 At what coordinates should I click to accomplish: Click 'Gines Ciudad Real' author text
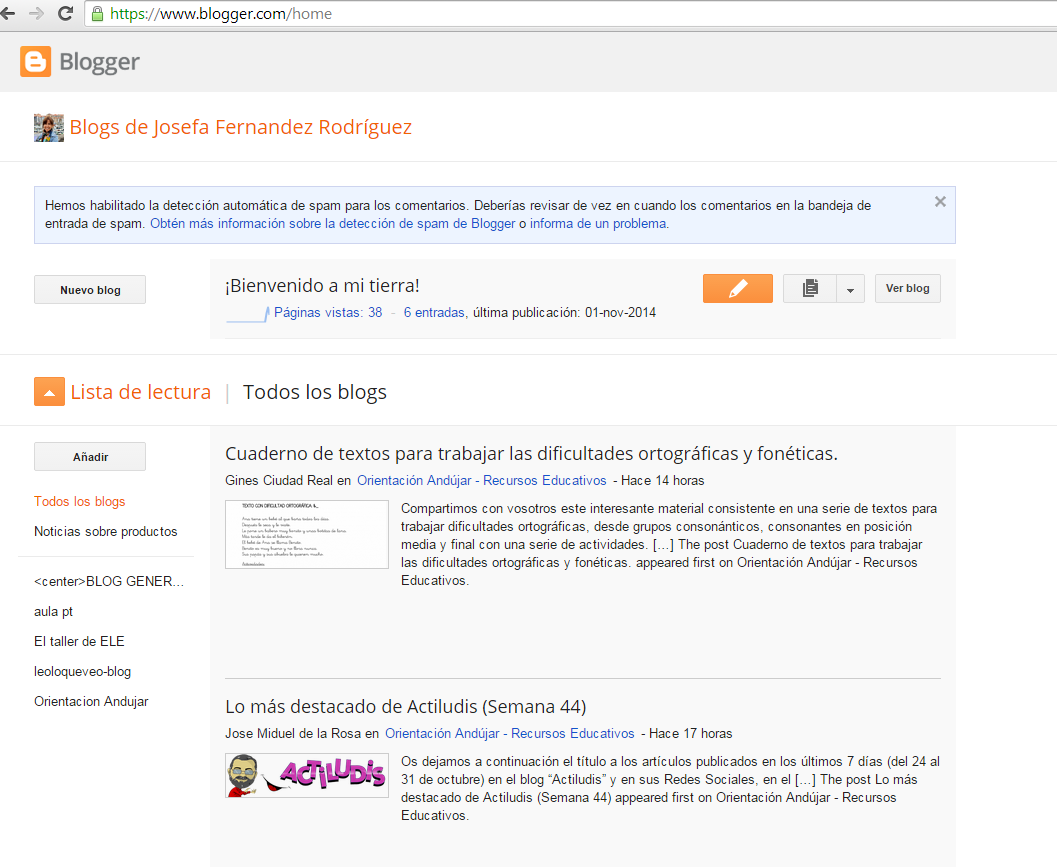(x=279, y=481)
